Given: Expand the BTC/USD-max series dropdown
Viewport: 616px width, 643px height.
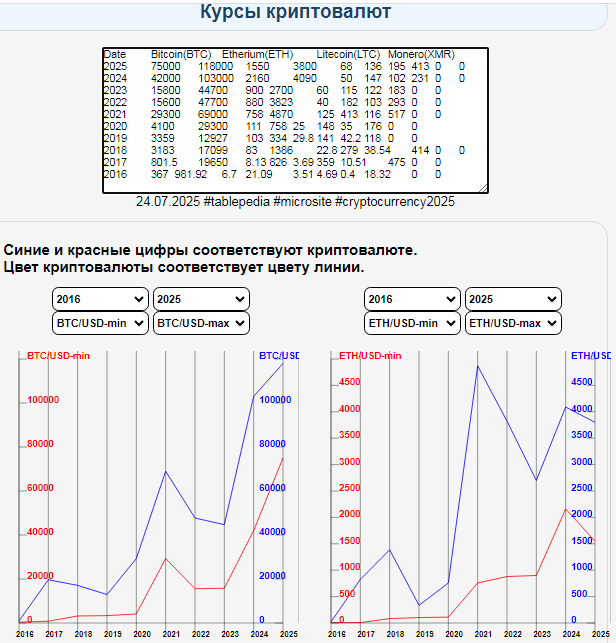Looking at the screenshot, I should click(201, 323).
